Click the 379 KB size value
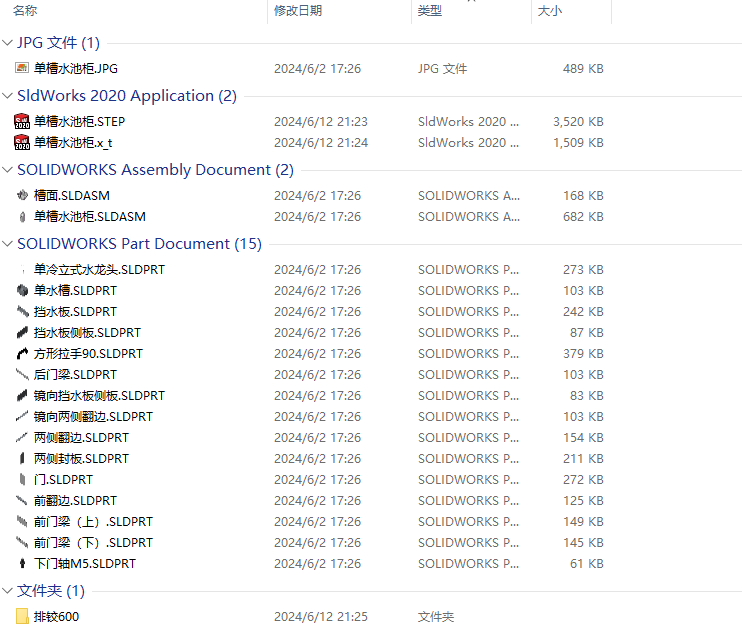 click(x=583, y=354)
